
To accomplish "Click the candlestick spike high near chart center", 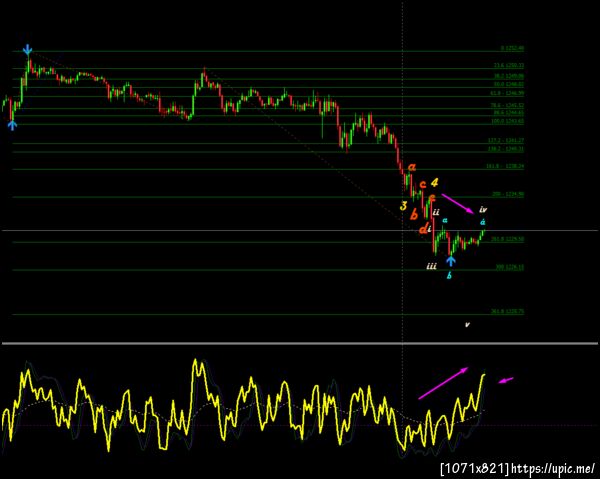I will point(204,69).
